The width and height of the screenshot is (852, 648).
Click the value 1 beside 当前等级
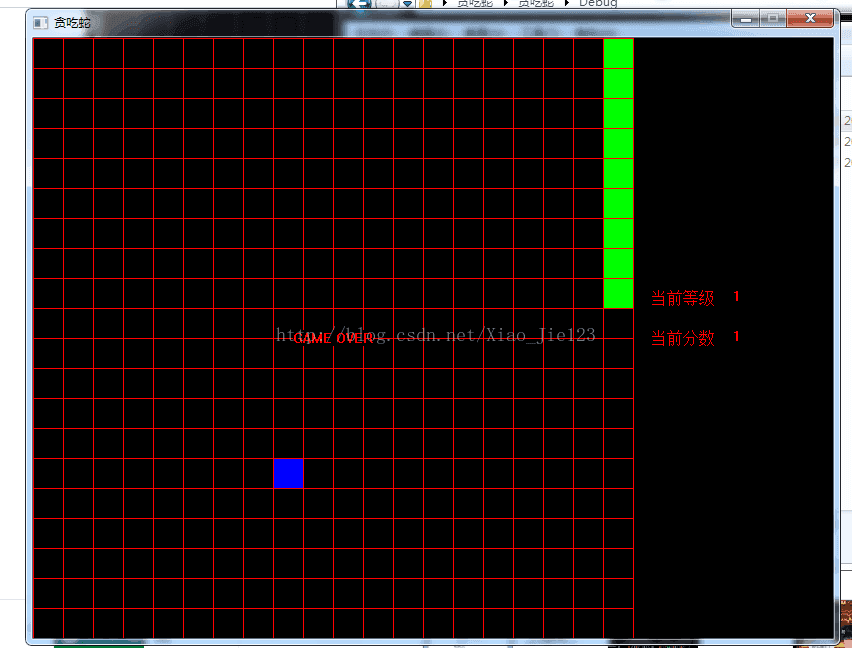736,297
